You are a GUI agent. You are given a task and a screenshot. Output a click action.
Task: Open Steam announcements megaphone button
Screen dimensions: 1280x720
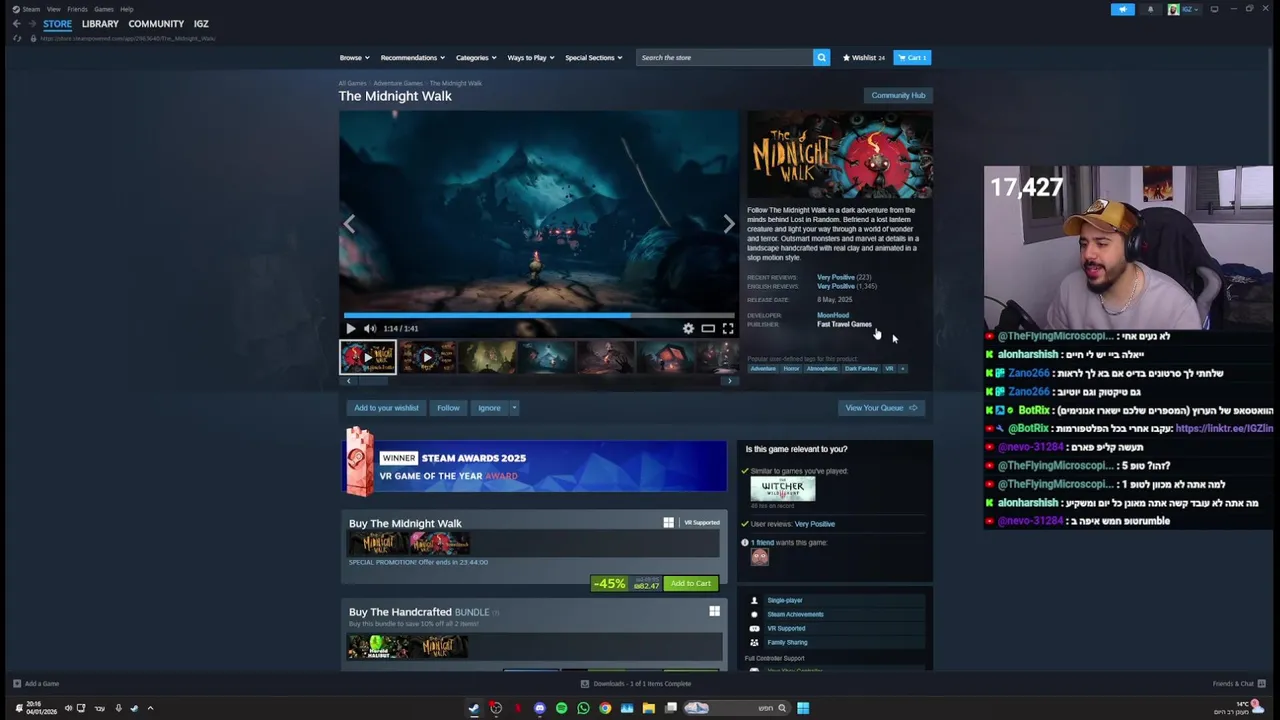point(1123,9)
